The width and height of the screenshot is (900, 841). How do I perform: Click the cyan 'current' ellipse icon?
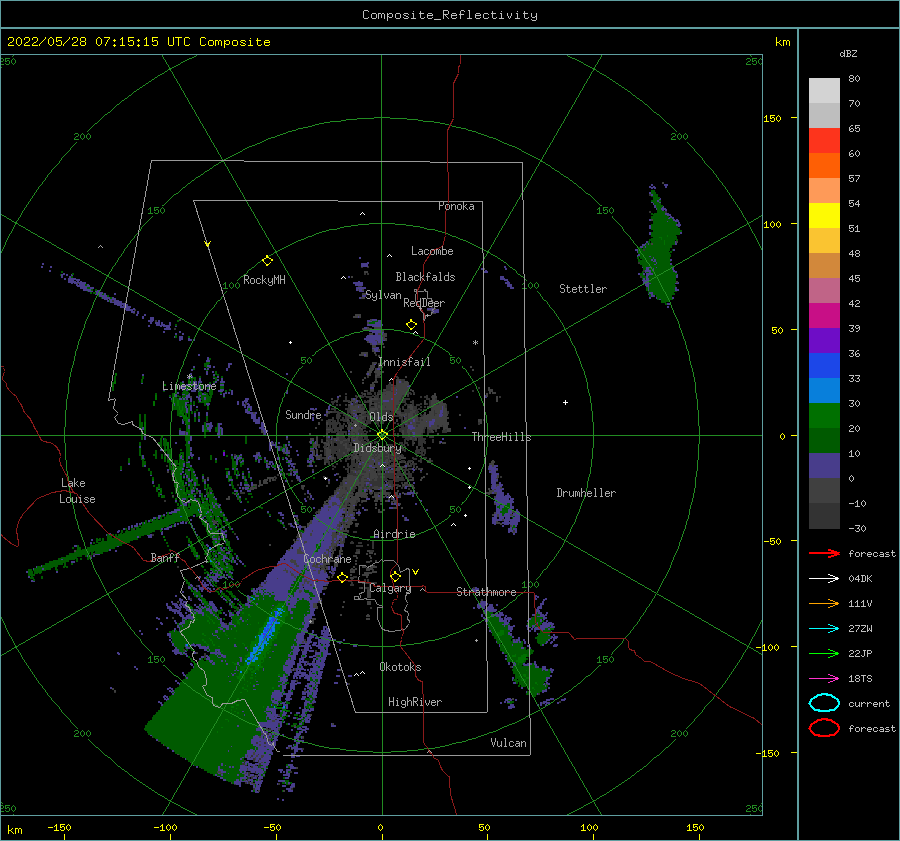point(824,703)
